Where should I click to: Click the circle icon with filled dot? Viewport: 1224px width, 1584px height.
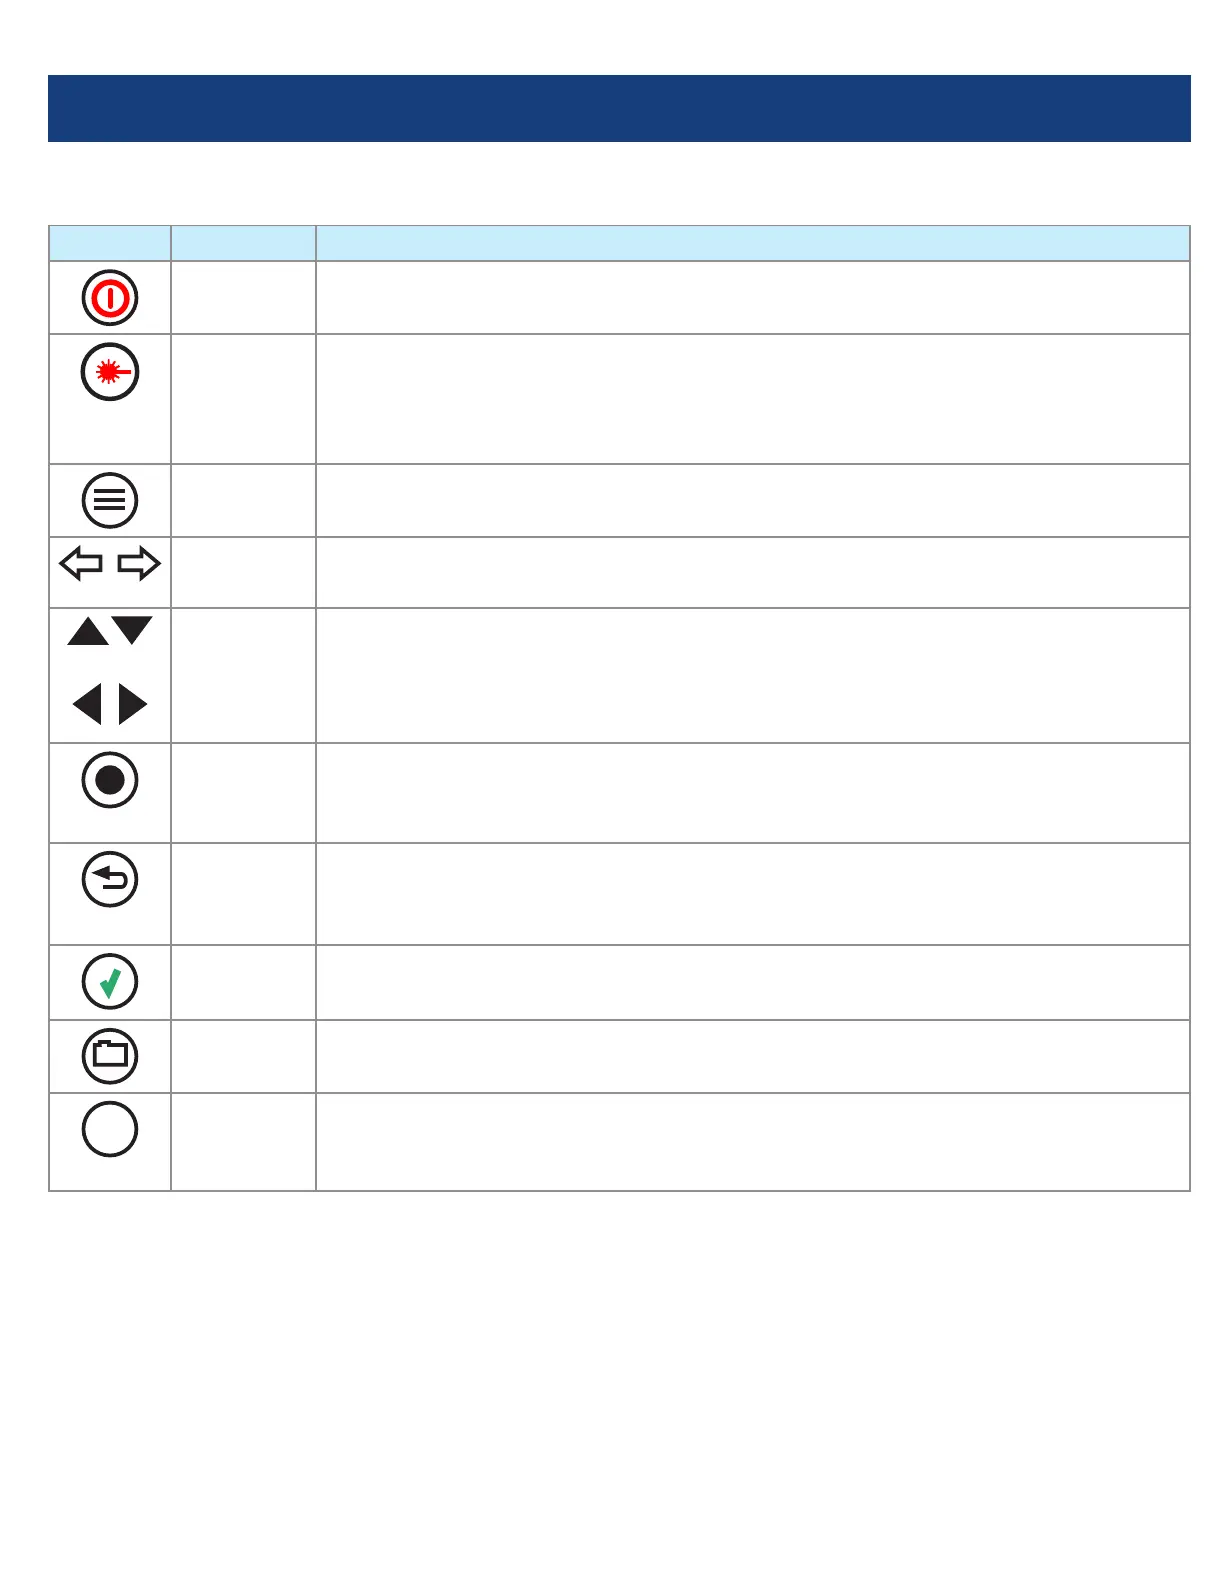coord(110,780)
